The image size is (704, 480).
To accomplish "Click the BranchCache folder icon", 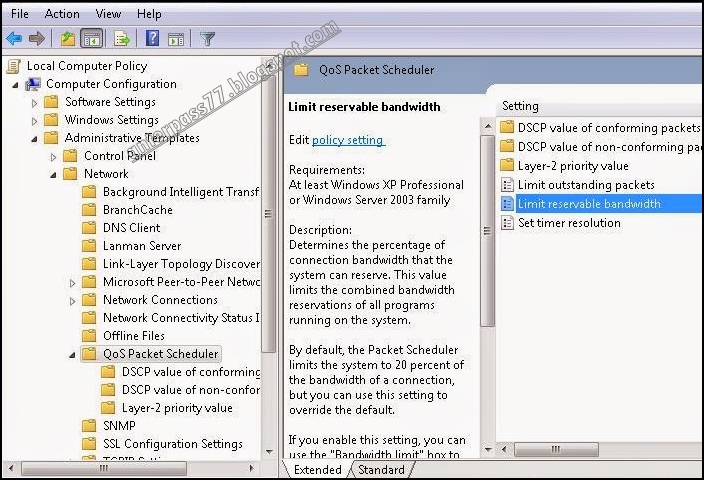I will point(89,210).
